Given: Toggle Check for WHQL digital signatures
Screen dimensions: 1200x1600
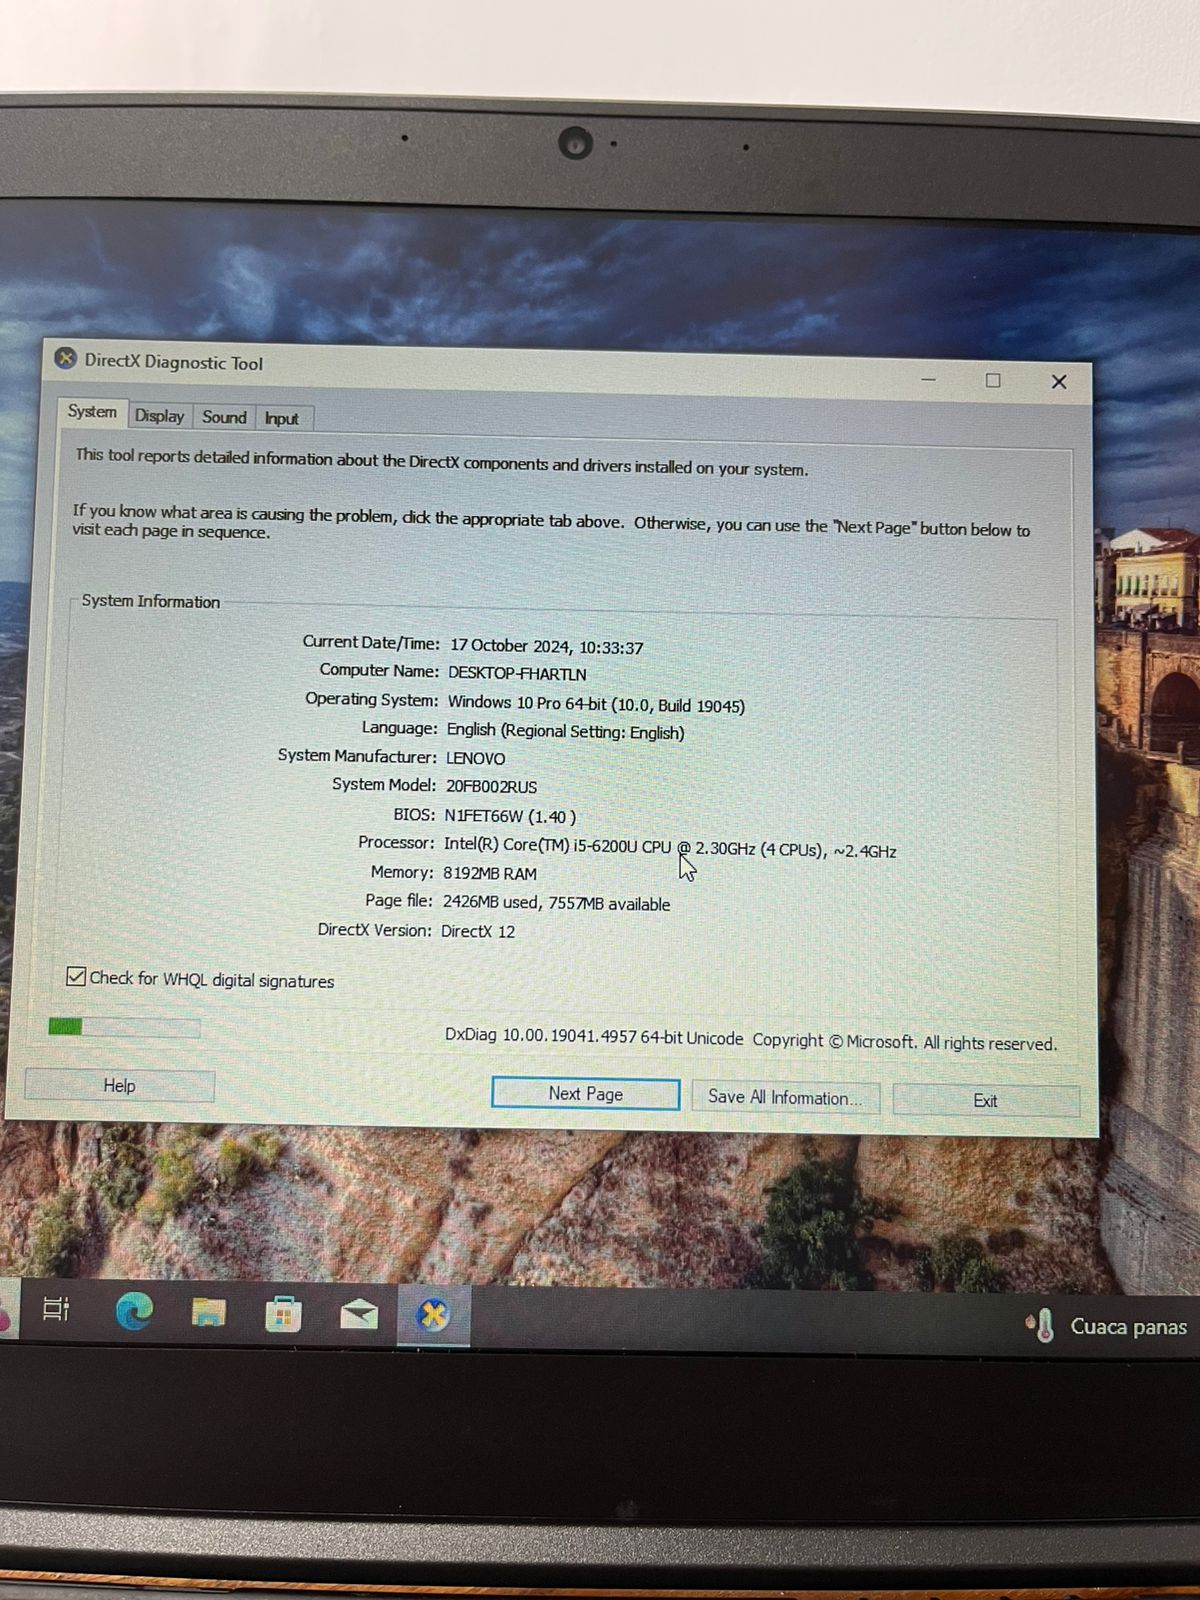Looking at the screenshot, I should coord(76,976).
